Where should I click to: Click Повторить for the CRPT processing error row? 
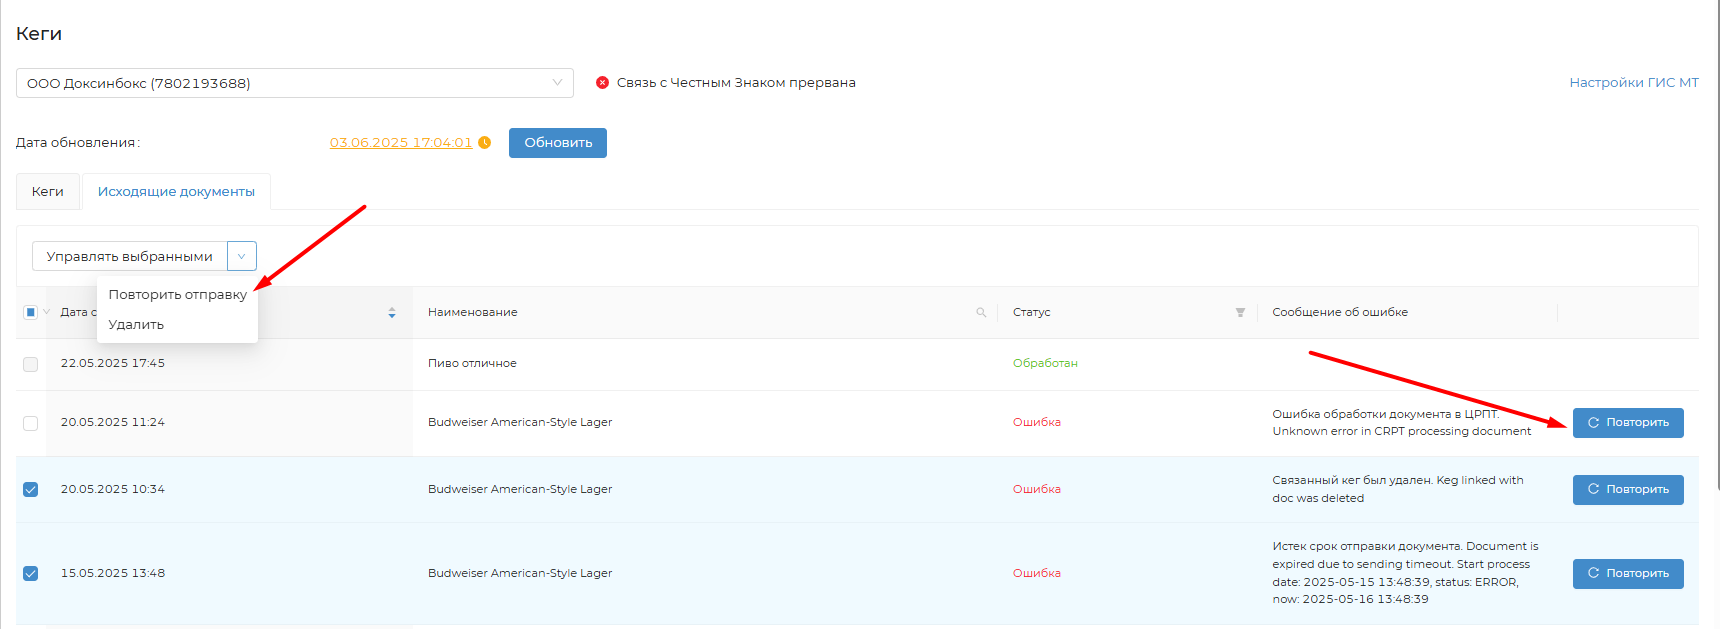click(1627, 423)
